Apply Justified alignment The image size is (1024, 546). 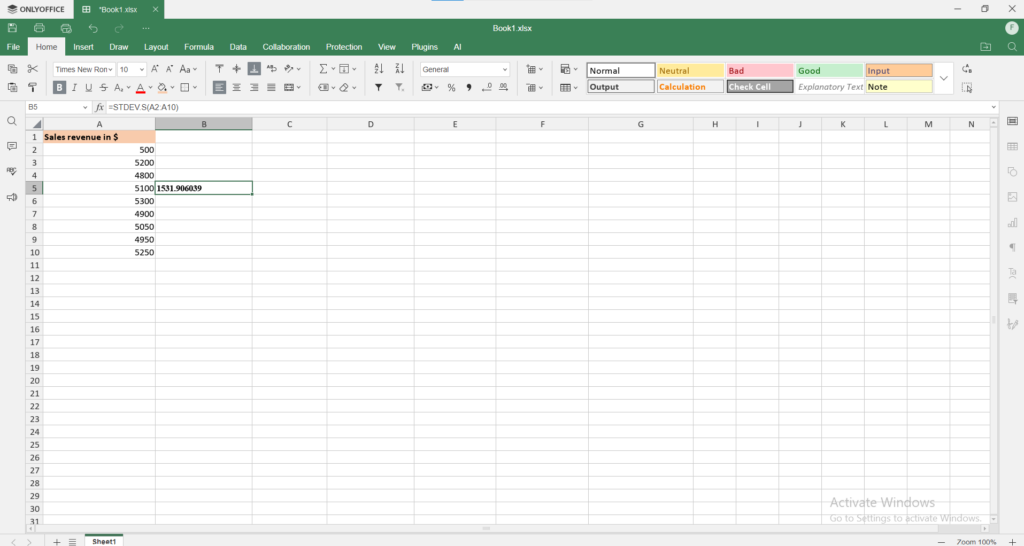tap(272, 87)
